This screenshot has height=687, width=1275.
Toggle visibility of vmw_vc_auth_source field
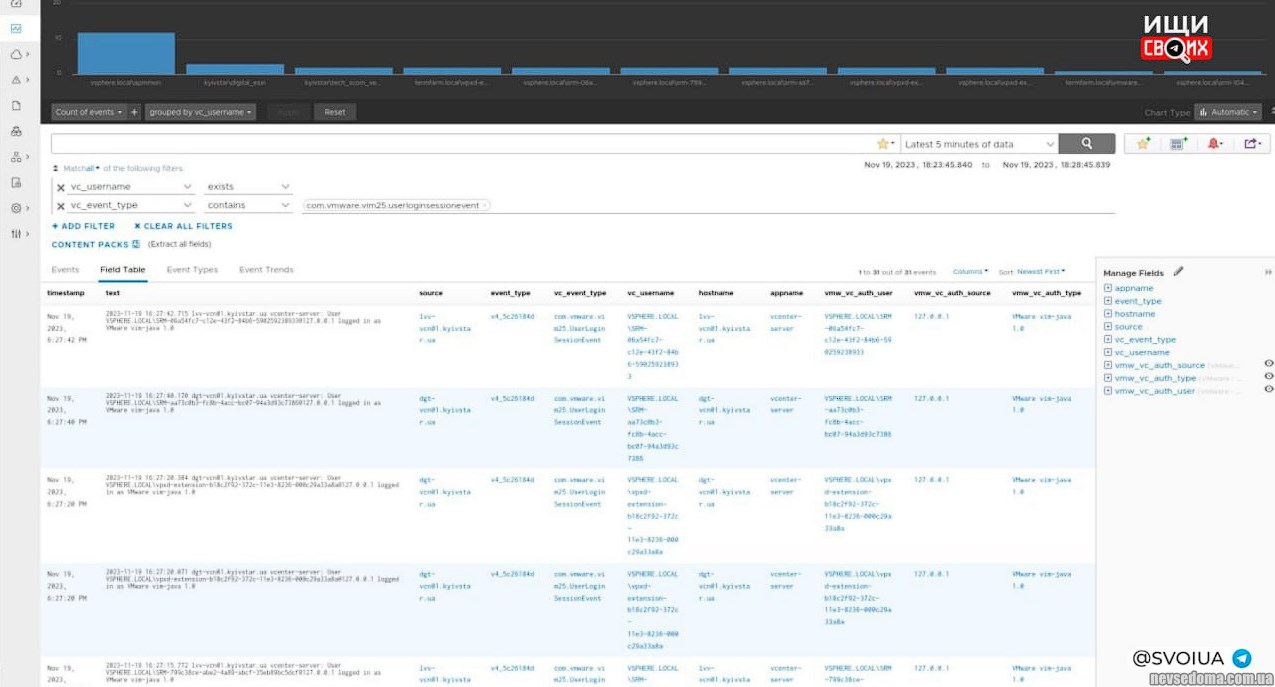tap(1268, 364)
